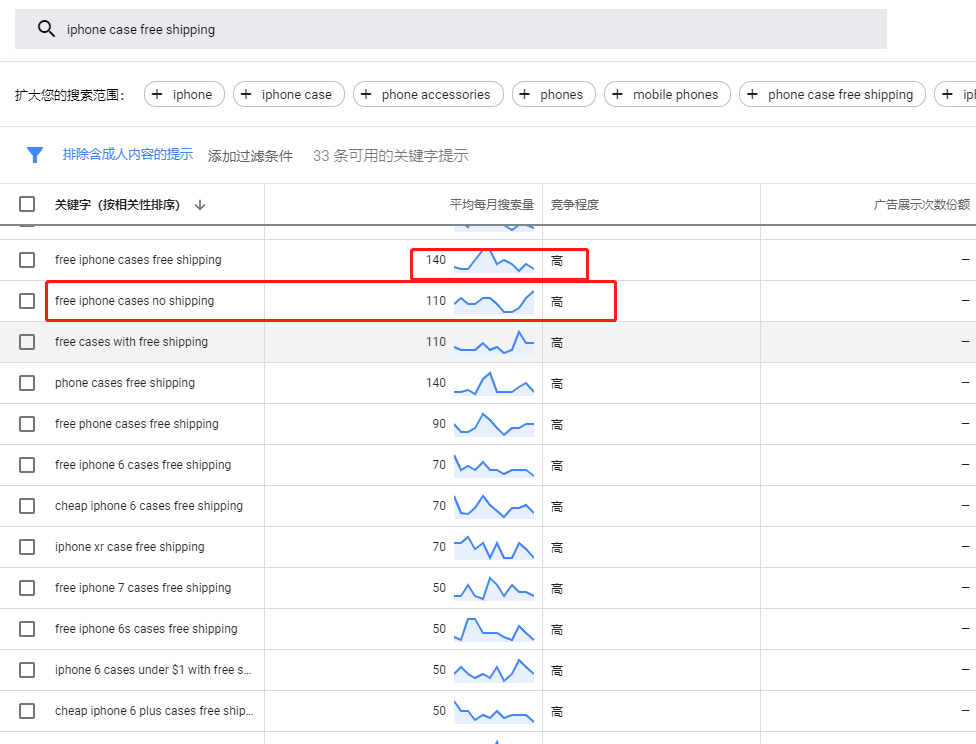Image resolution: width=976 pixels, height=744 pixels.
Task: Add 'mobile phones' to broaden search
Action: point(667,94)
